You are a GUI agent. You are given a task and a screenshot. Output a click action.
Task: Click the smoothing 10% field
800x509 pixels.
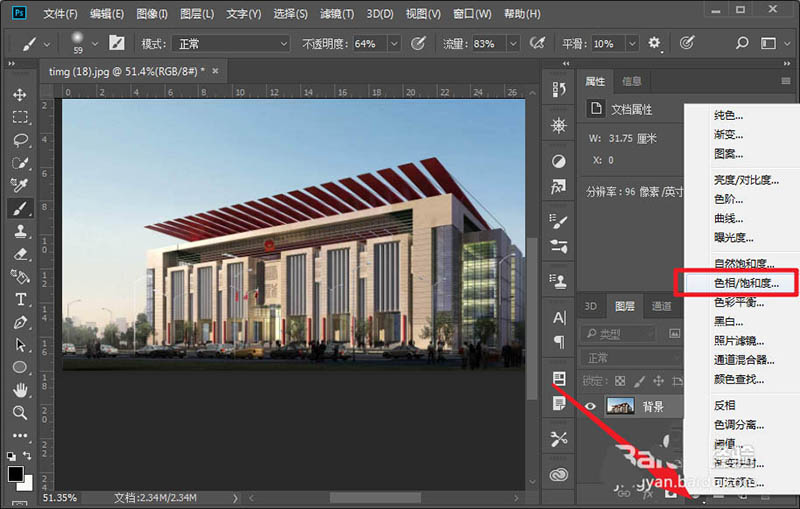click(608, 44)
